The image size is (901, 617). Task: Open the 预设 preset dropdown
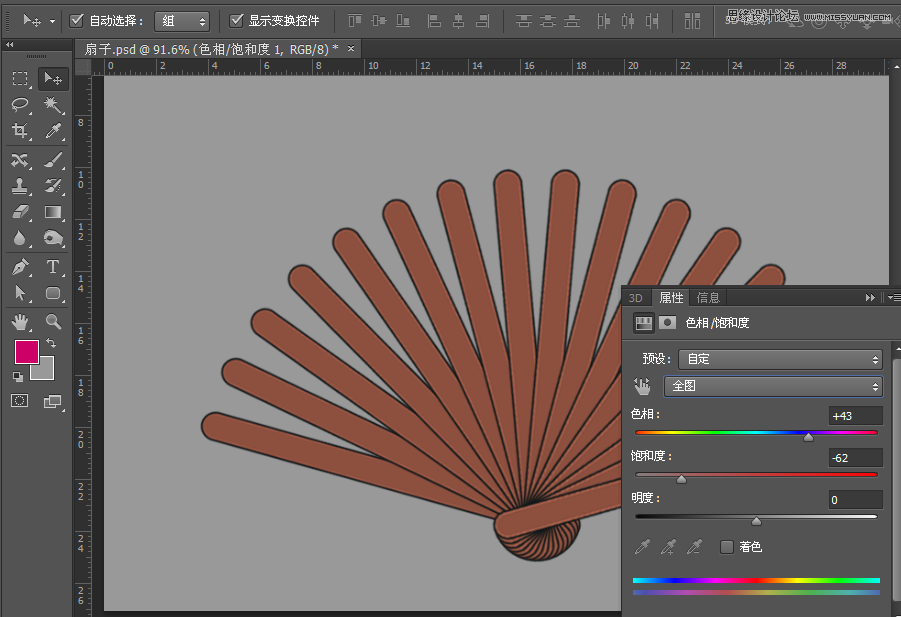tap(779, 359)
